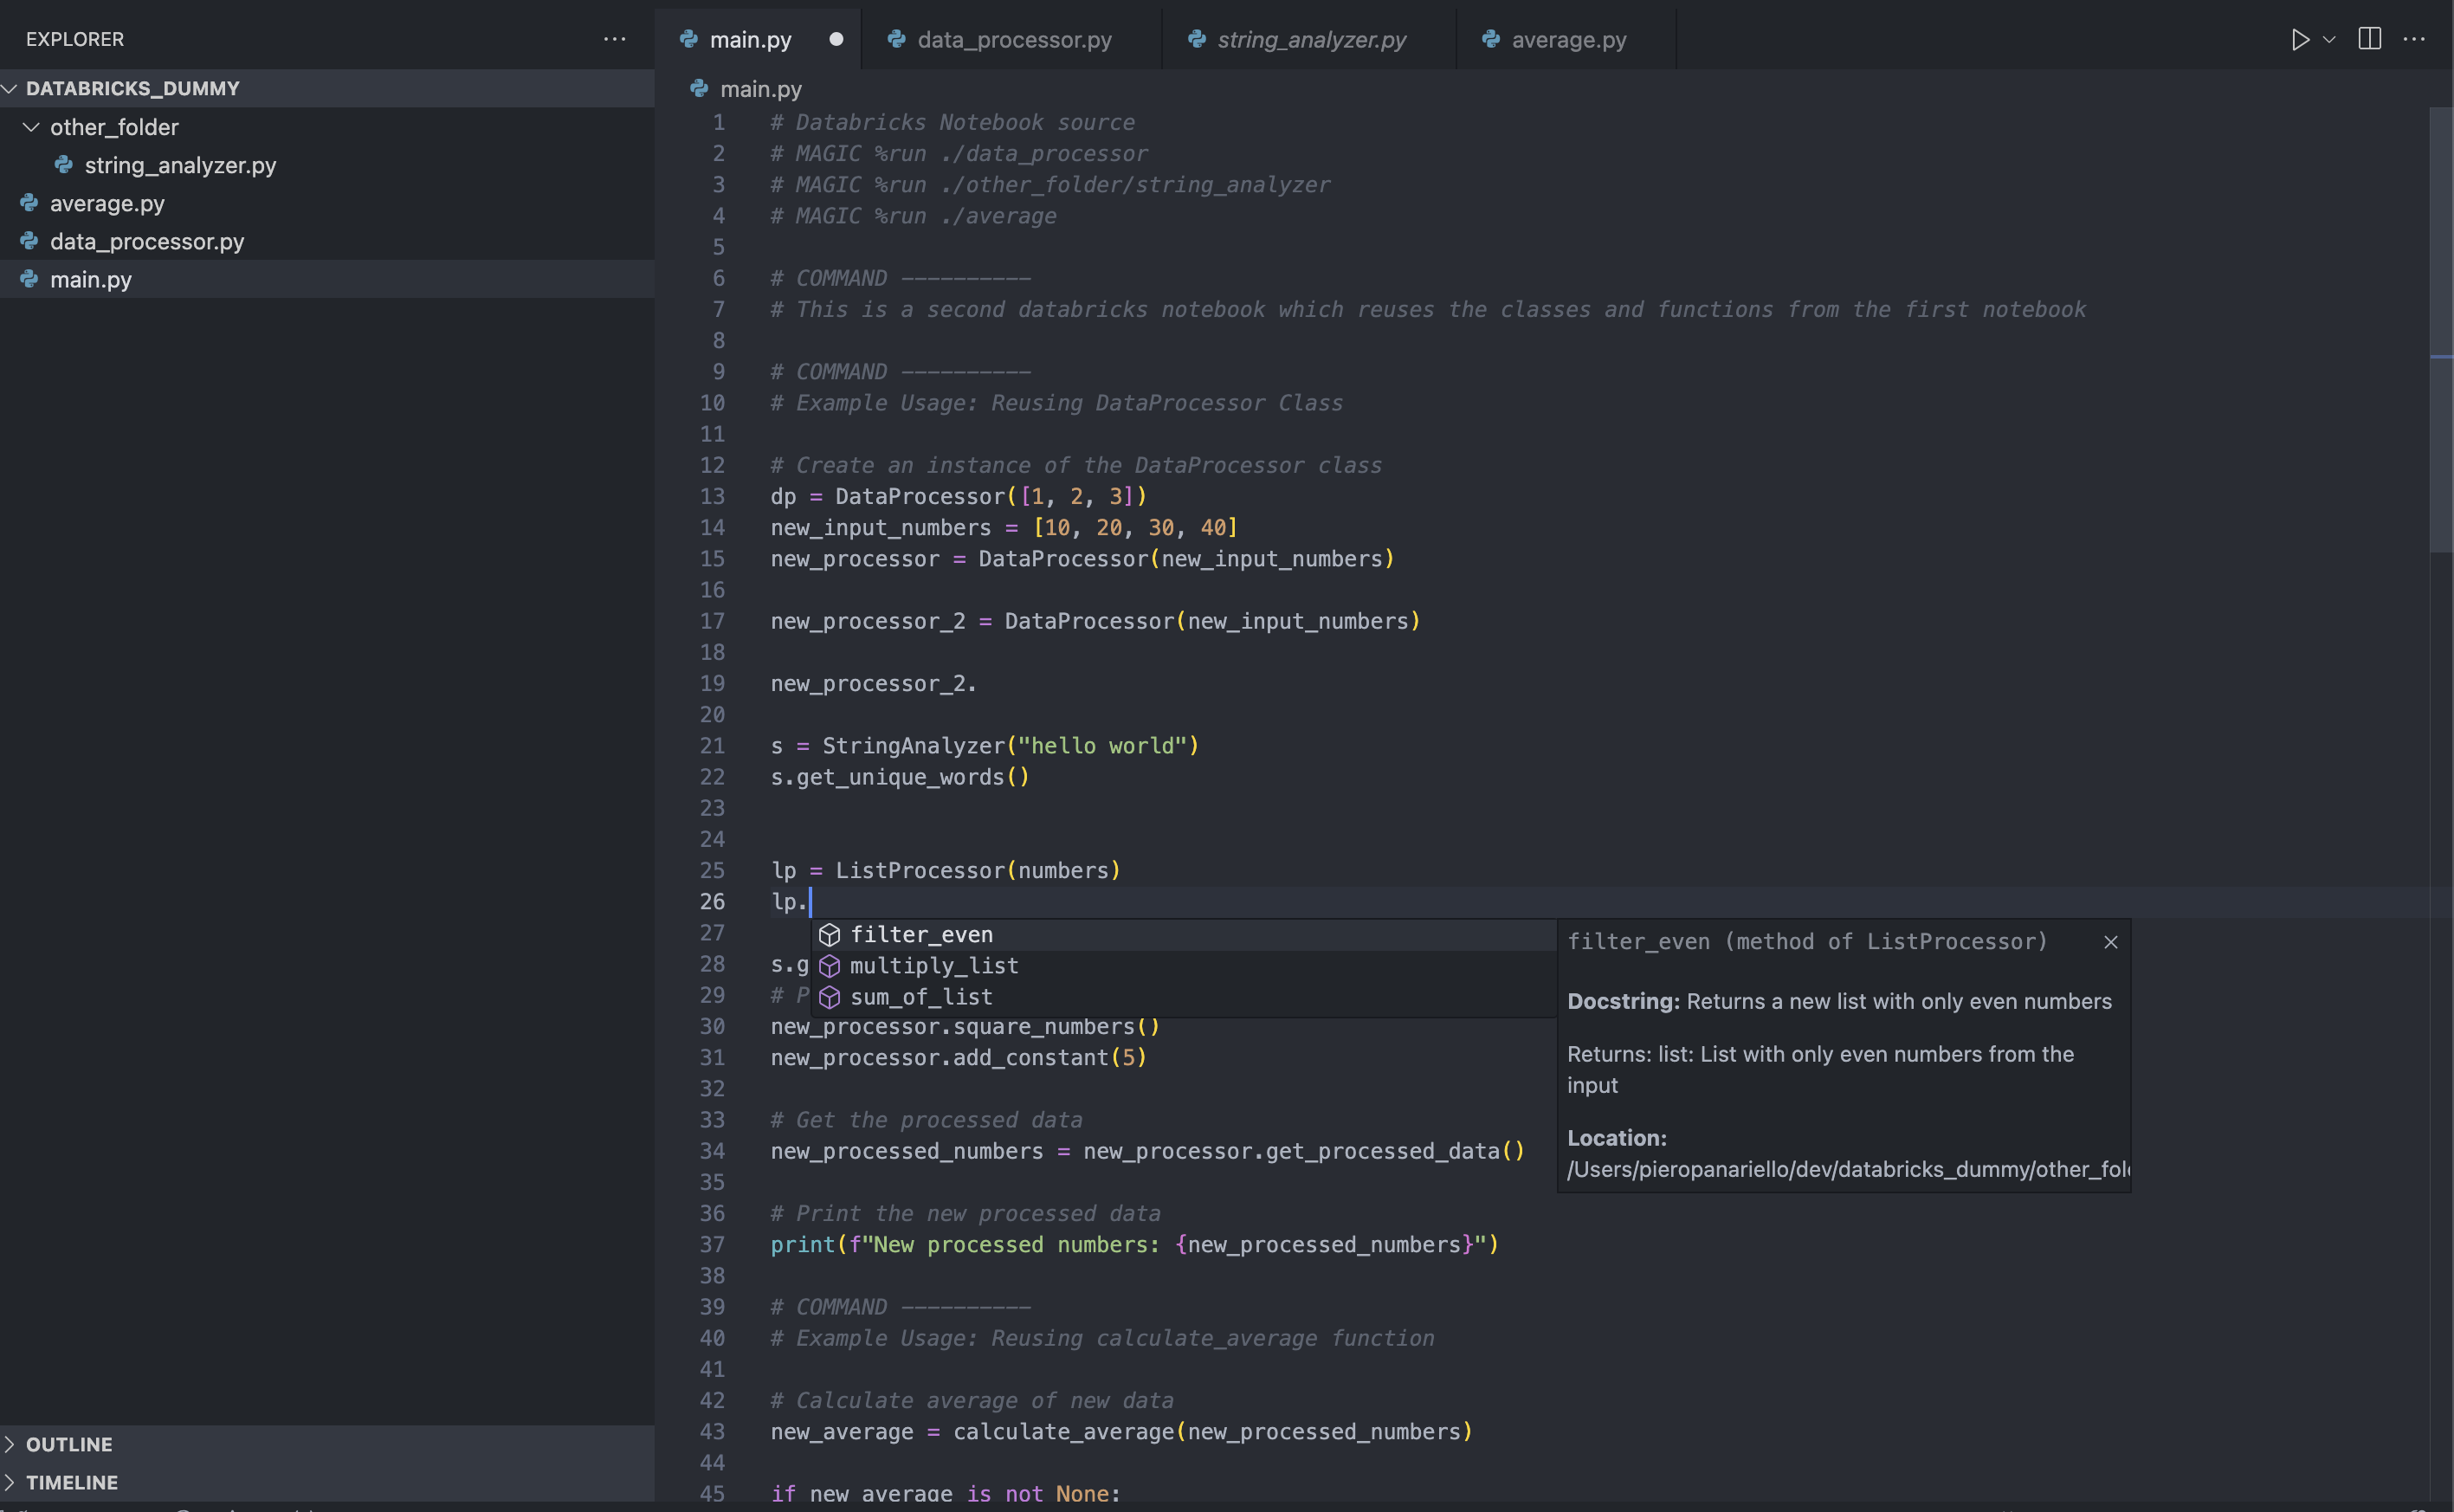Place cursor on 'new_processor_2.' line 19

[x=873, y=684]
